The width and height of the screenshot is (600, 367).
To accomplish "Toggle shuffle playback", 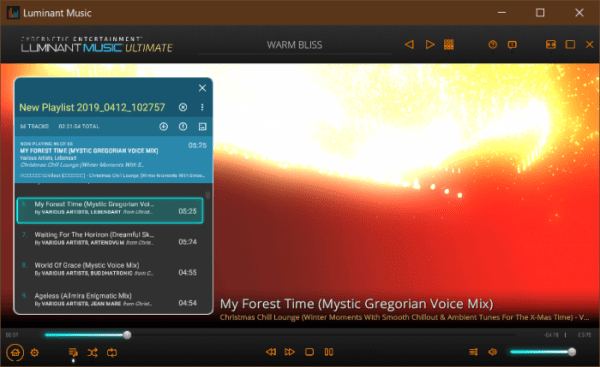I will coord(92,352).
